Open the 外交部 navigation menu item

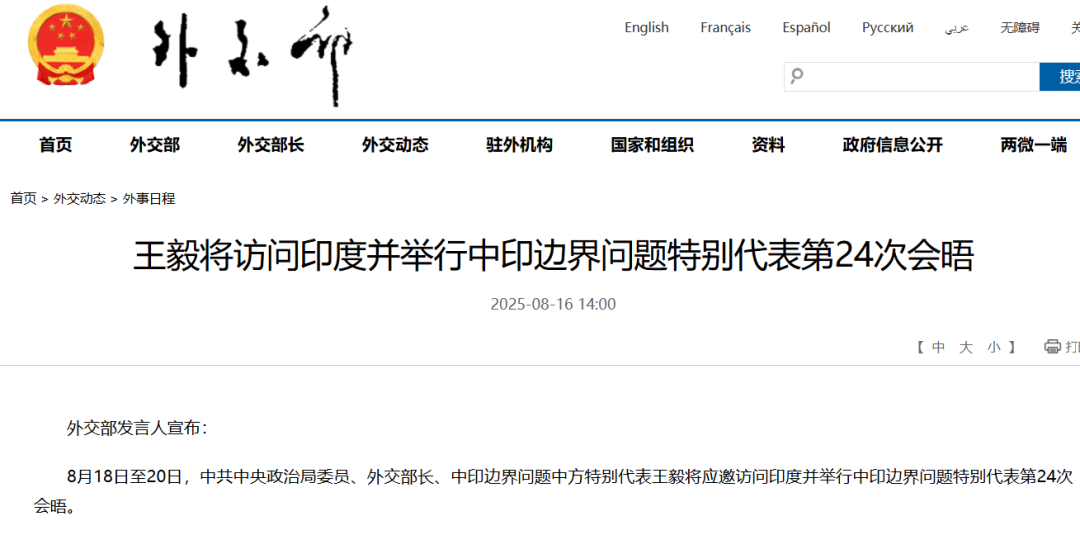[155, 145]
